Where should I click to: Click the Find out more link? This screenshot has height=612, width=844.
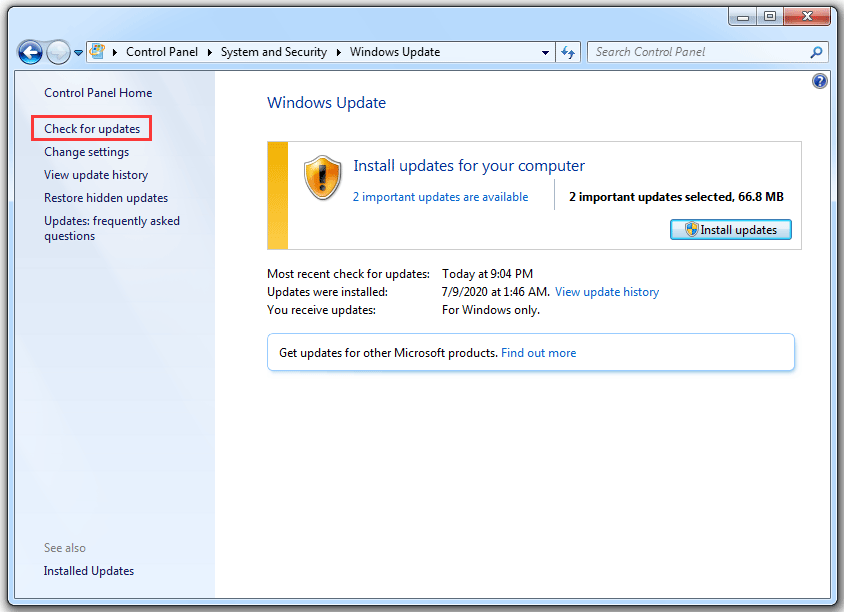coord(538,353)
